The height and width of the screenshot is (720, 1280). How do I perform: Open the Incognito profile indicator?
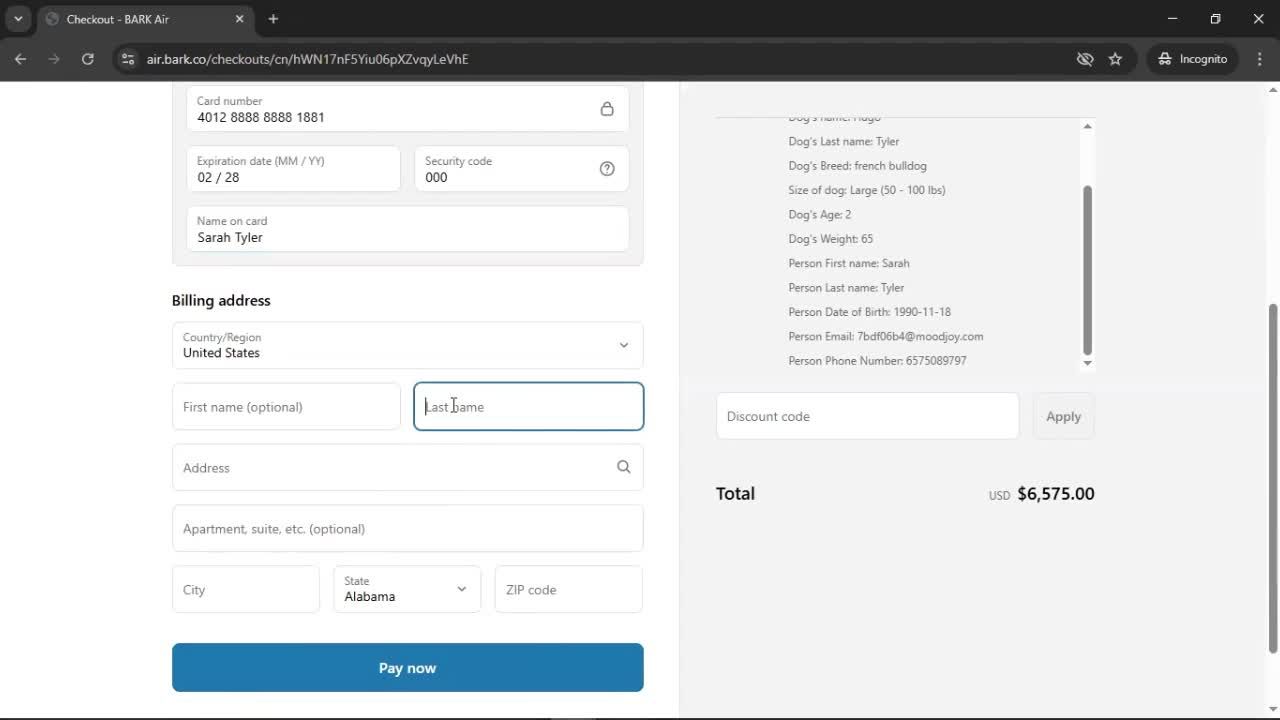coord(1193,59)
